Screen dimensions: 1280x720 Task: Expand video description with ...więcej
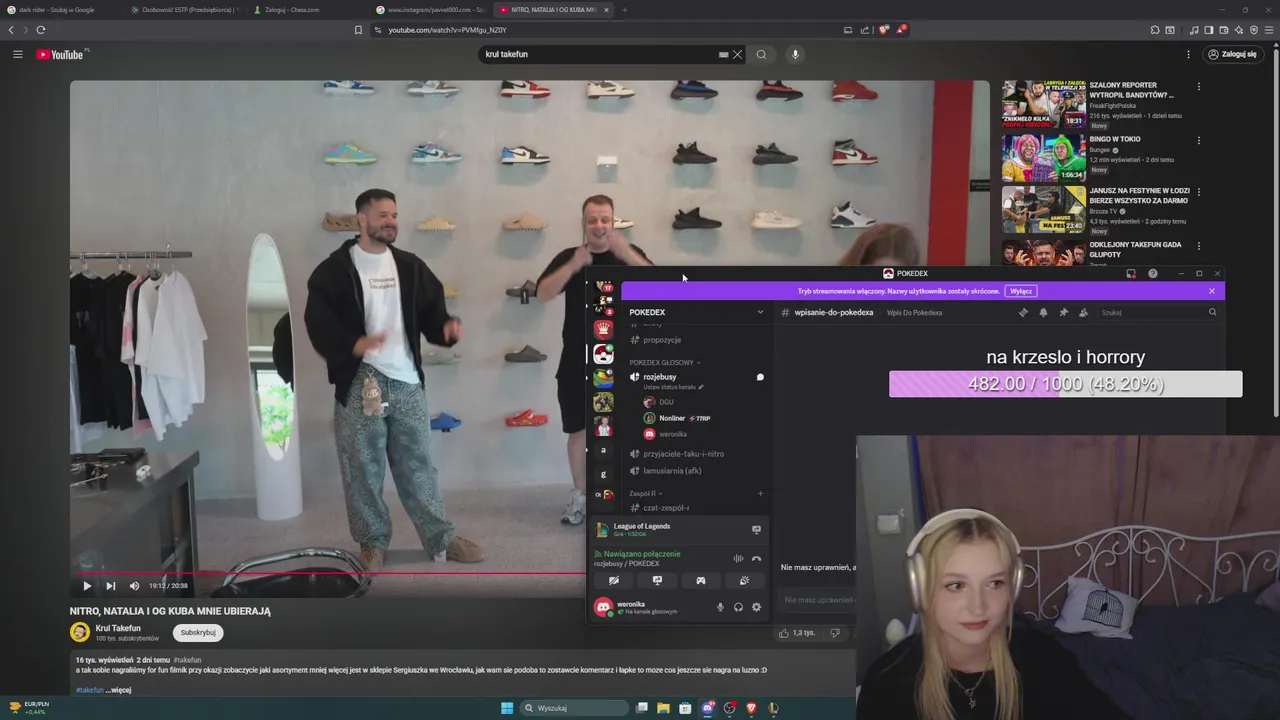(x=120, y=690)
